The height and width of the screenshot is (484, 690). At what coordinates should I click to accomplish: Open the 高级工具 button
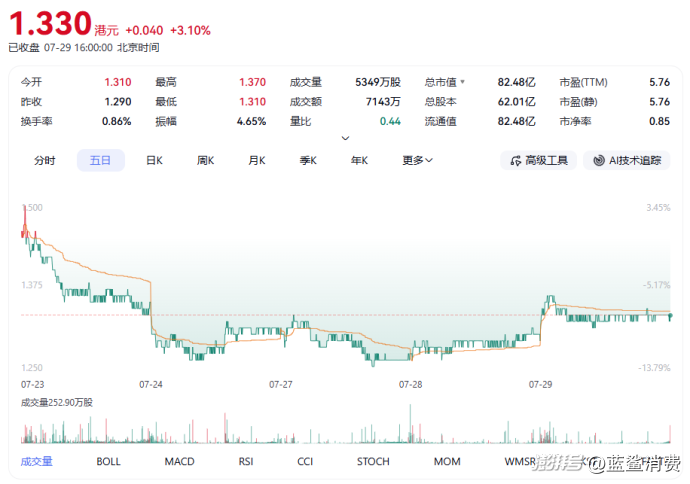[x=539, y=161]
